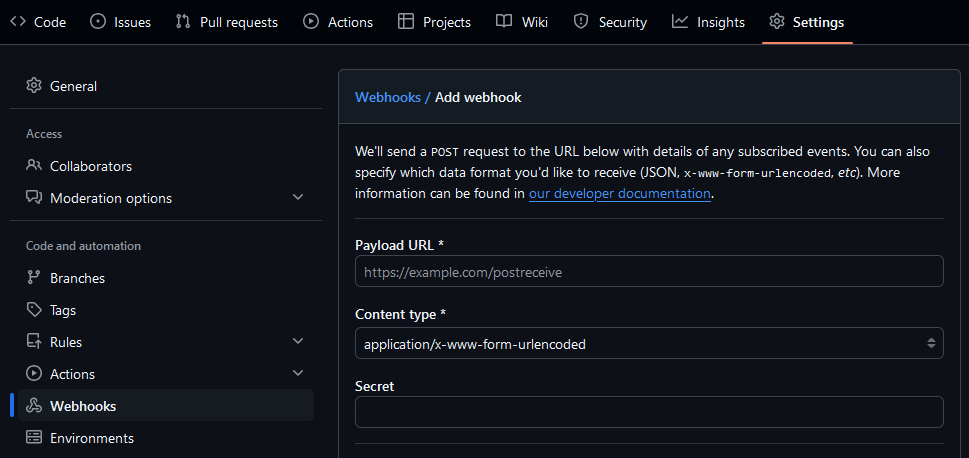The width and height of the screenshot is (969, 458).
Task: Click the Collaborators people icon
Action: click(x=34, y=166)
